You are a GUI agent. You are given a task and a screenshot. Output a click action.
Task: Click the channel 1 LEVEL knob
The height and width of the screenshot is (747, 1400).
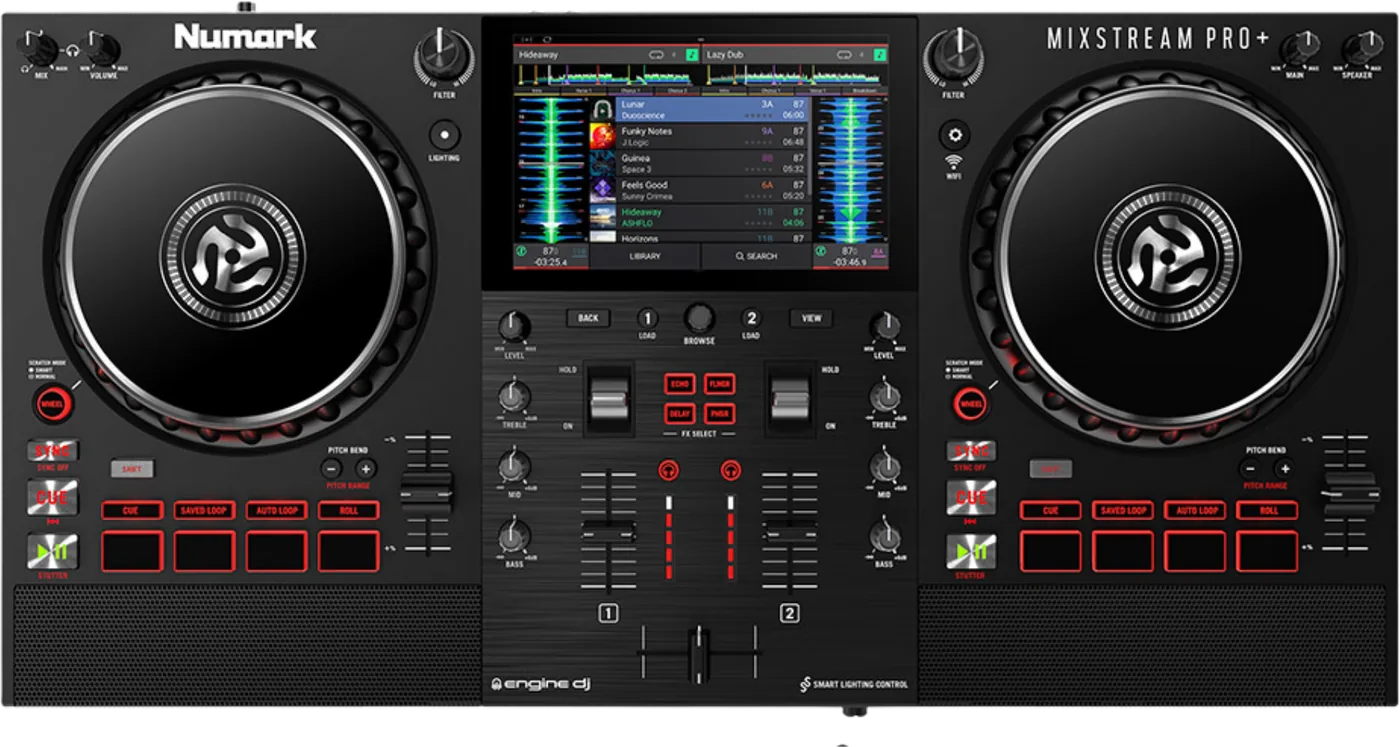514,327
